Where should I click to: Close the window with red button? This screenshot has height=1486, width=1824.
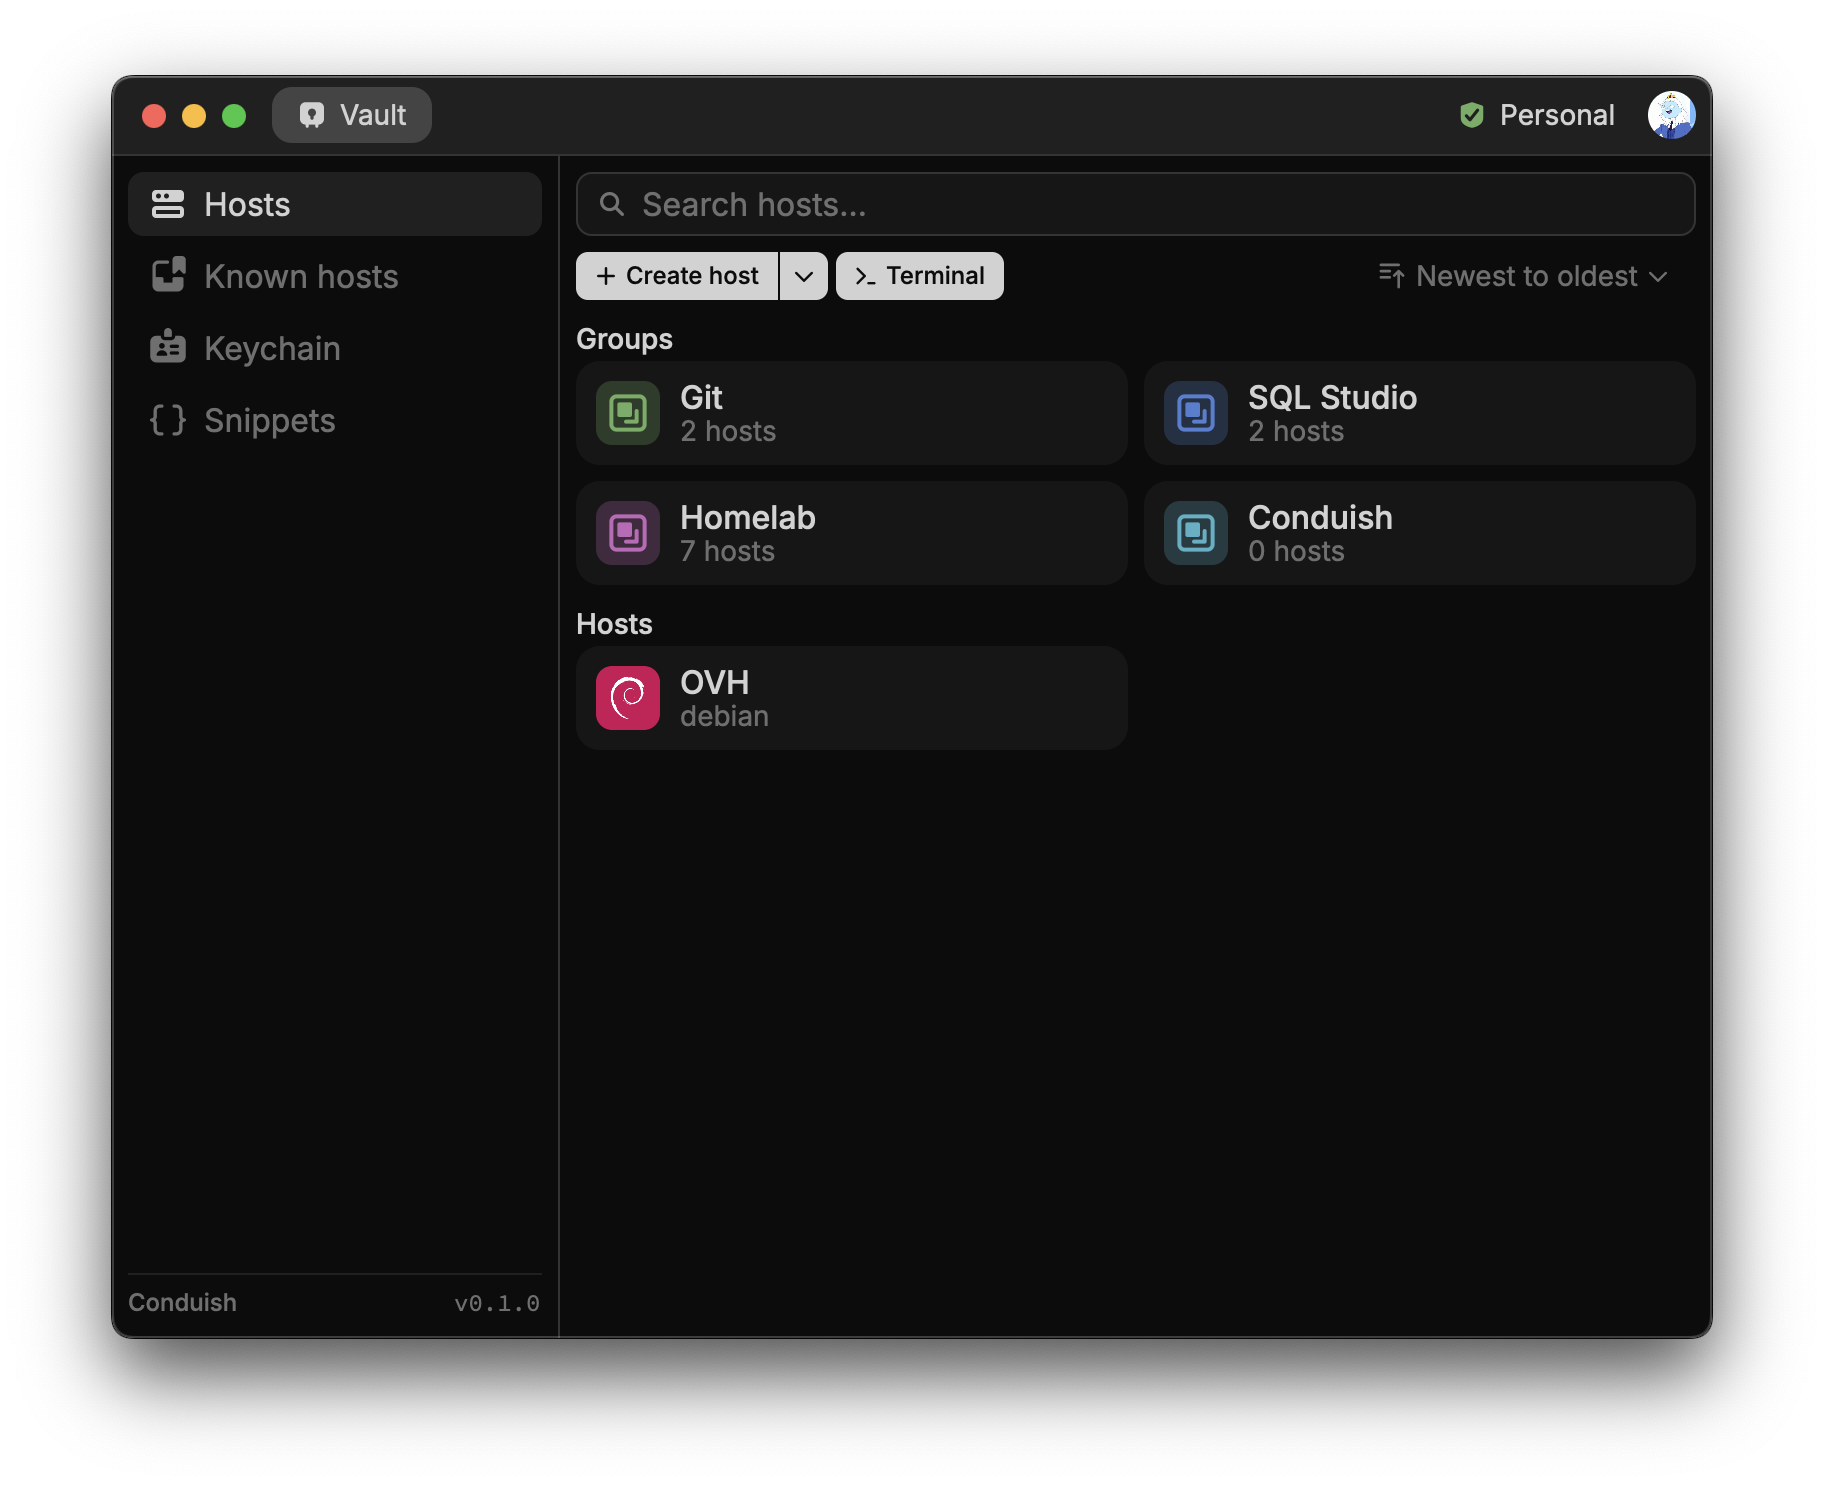pos(154,116)
